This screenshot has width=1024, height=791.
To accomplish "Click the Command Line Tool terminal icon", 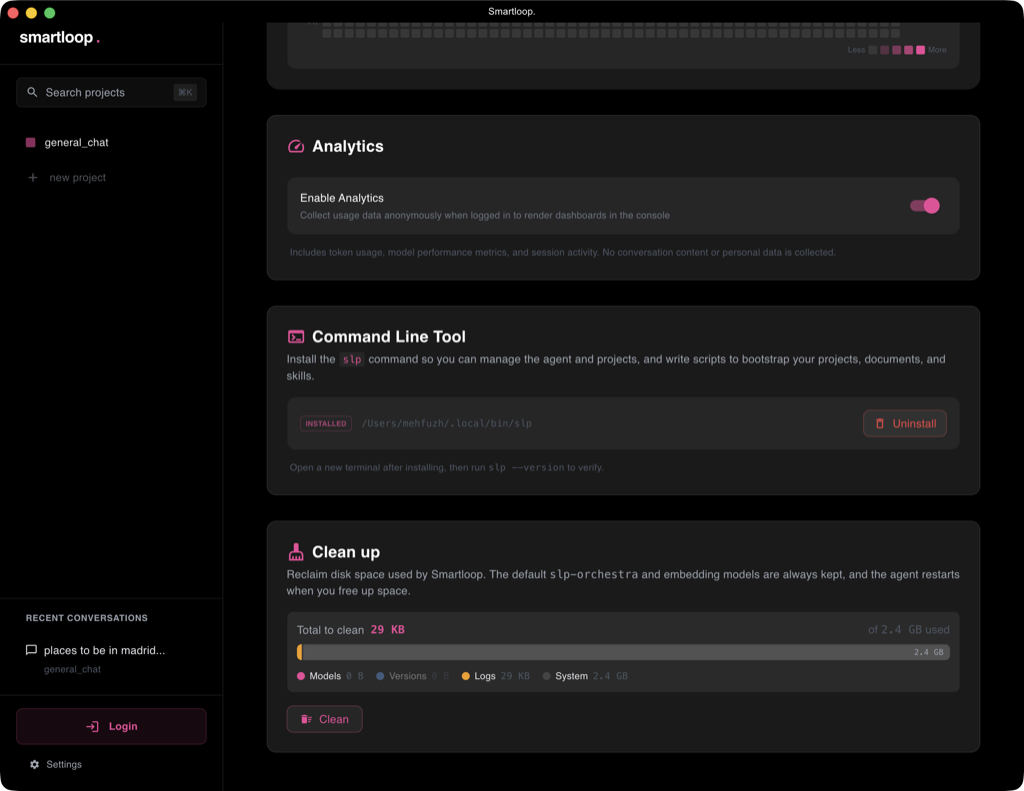I will click(x=296, y=337).
